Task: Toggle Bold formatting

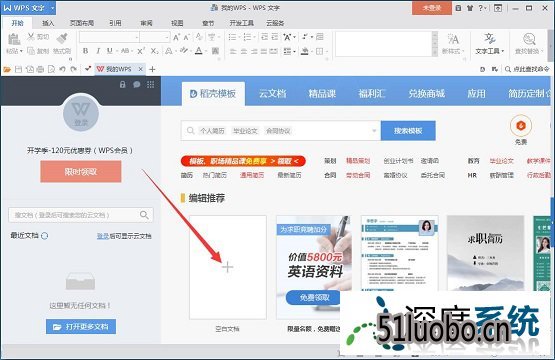Action: coord(85,51)
